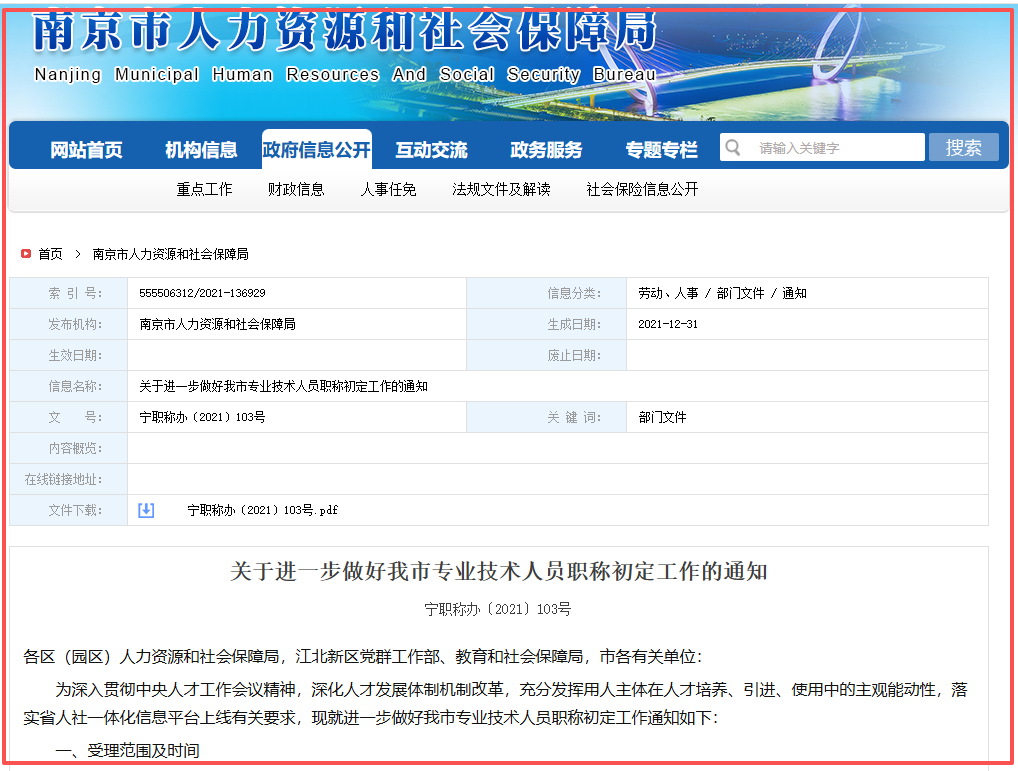The image size is (1018, 771).
Task: Click the blue download icon beside 文件下载
Action: [x=146, y=510]
